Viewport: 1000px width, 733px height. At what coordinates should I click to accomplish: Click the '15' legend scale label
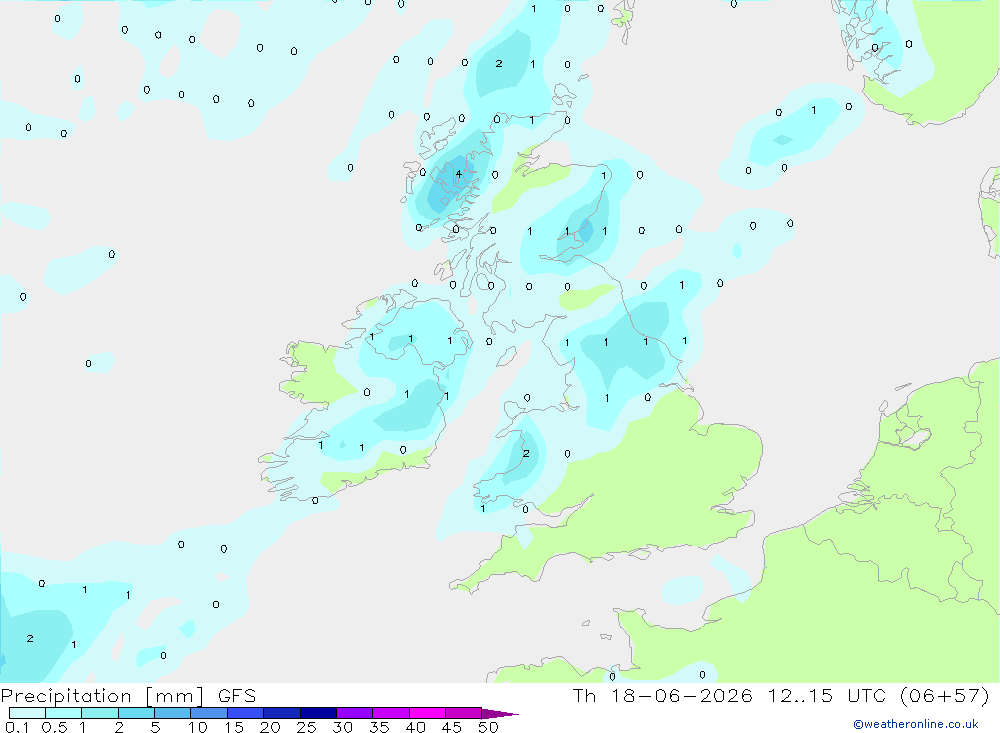(233, 727)
